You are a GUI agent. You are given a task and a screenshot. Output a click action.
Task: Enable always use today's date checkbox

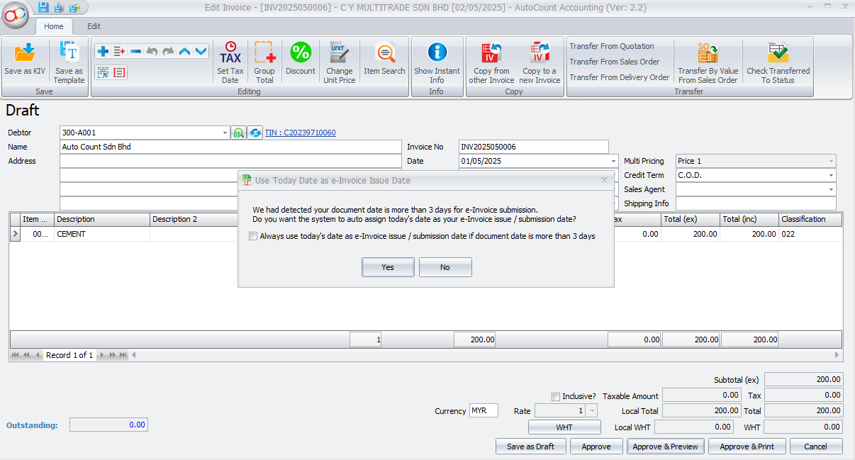click(254, 237)
